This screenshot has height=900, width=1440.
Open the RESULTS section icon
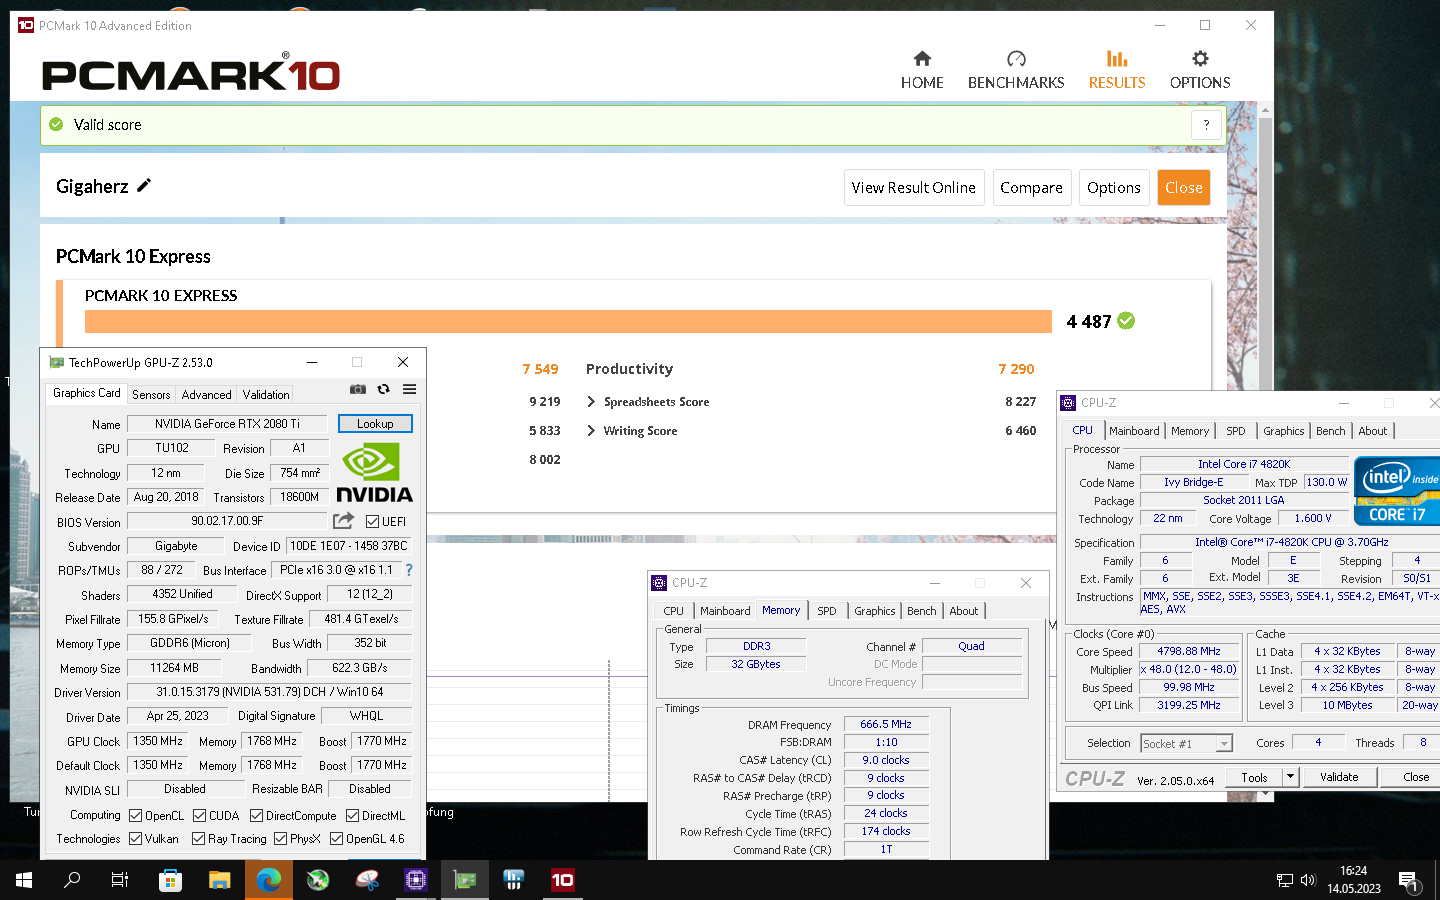tap(1117, 59)
